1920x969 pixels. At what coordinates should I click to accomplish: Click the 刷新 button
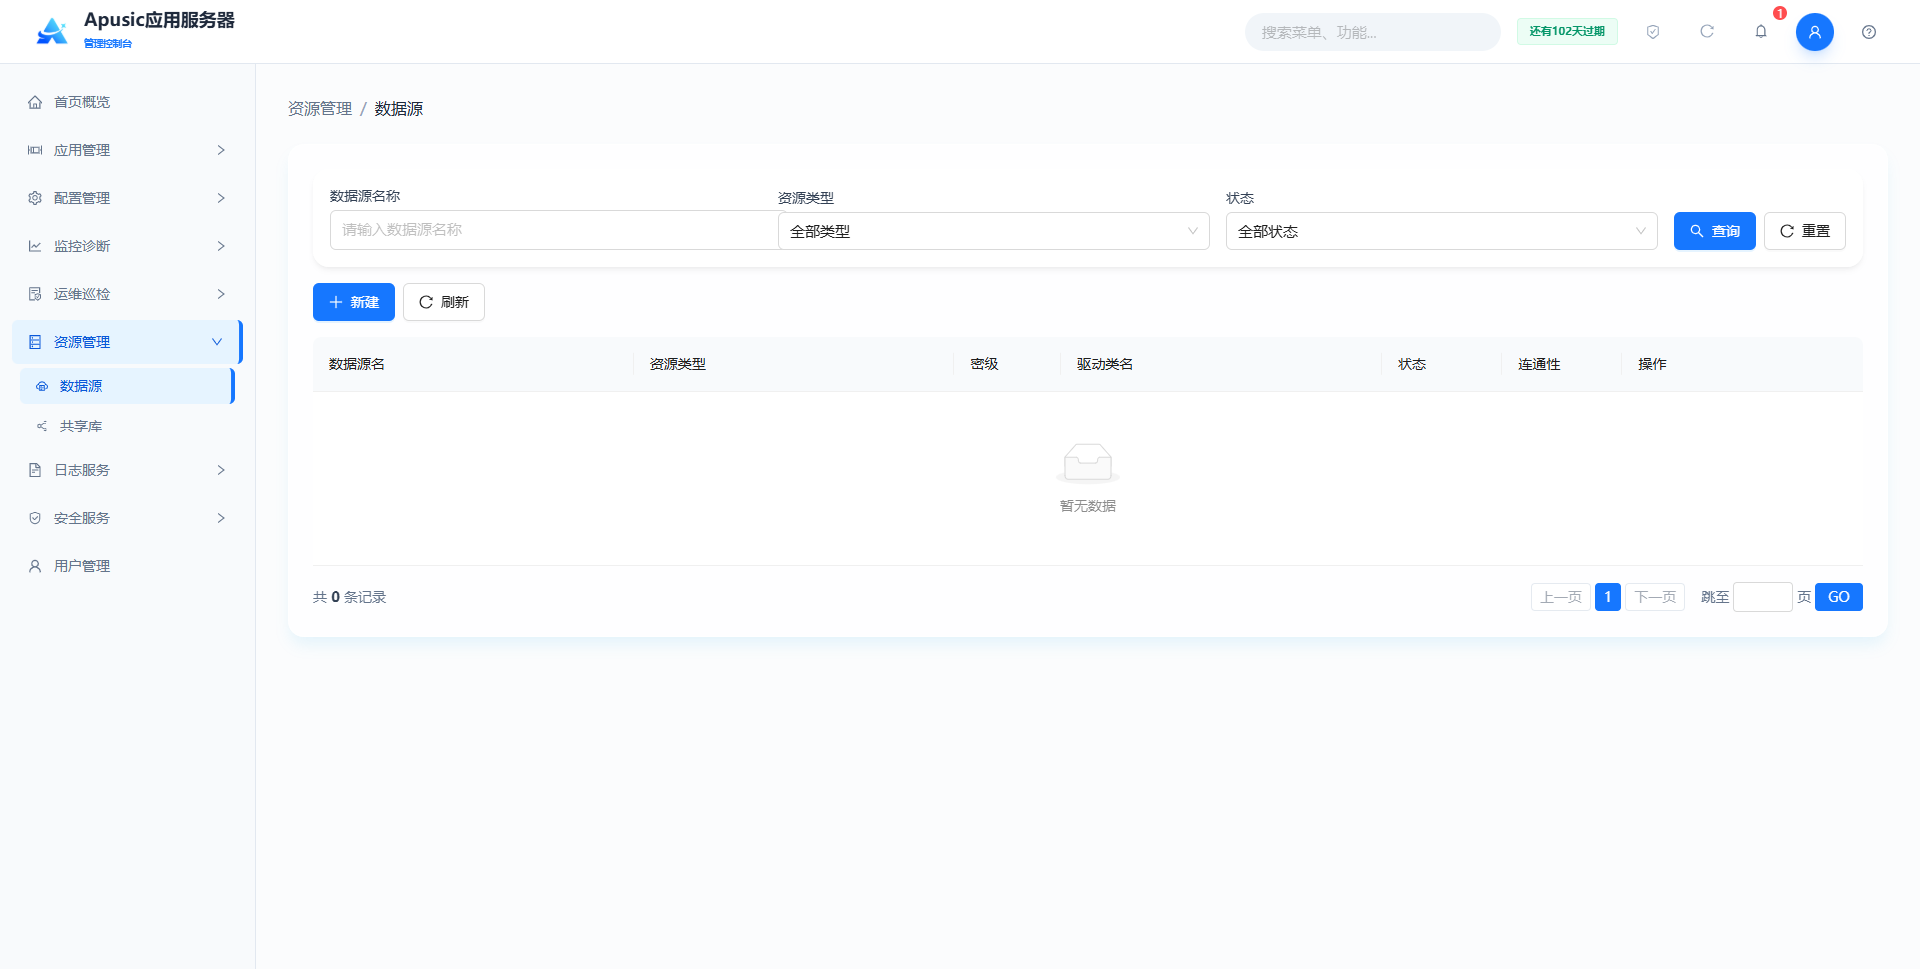(x=444, y=302)
